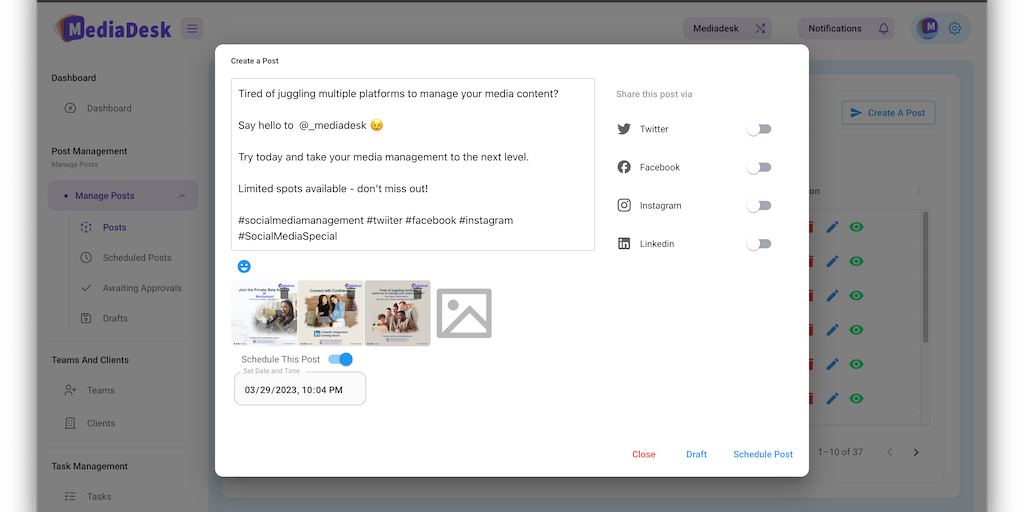Viewport: 1024px width, 512px height.
Task: Click the Mediadesk switch workspace icon
Action: (x=760, y=29)
